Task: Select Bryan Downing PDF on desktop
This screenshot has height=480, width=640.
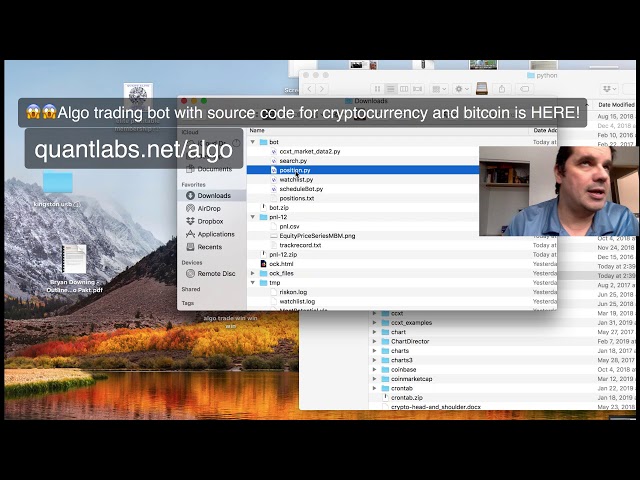Action: coord(74,259)
